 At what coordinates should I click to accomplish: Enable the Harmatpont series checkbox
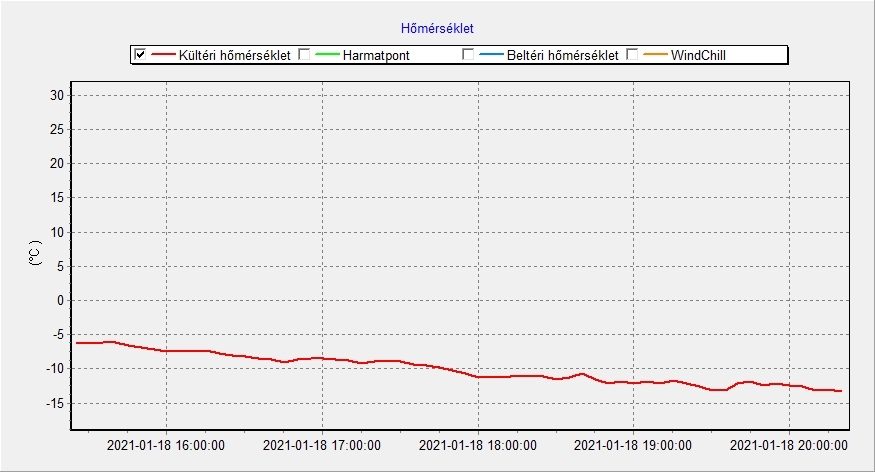click(x=305, y=55)
